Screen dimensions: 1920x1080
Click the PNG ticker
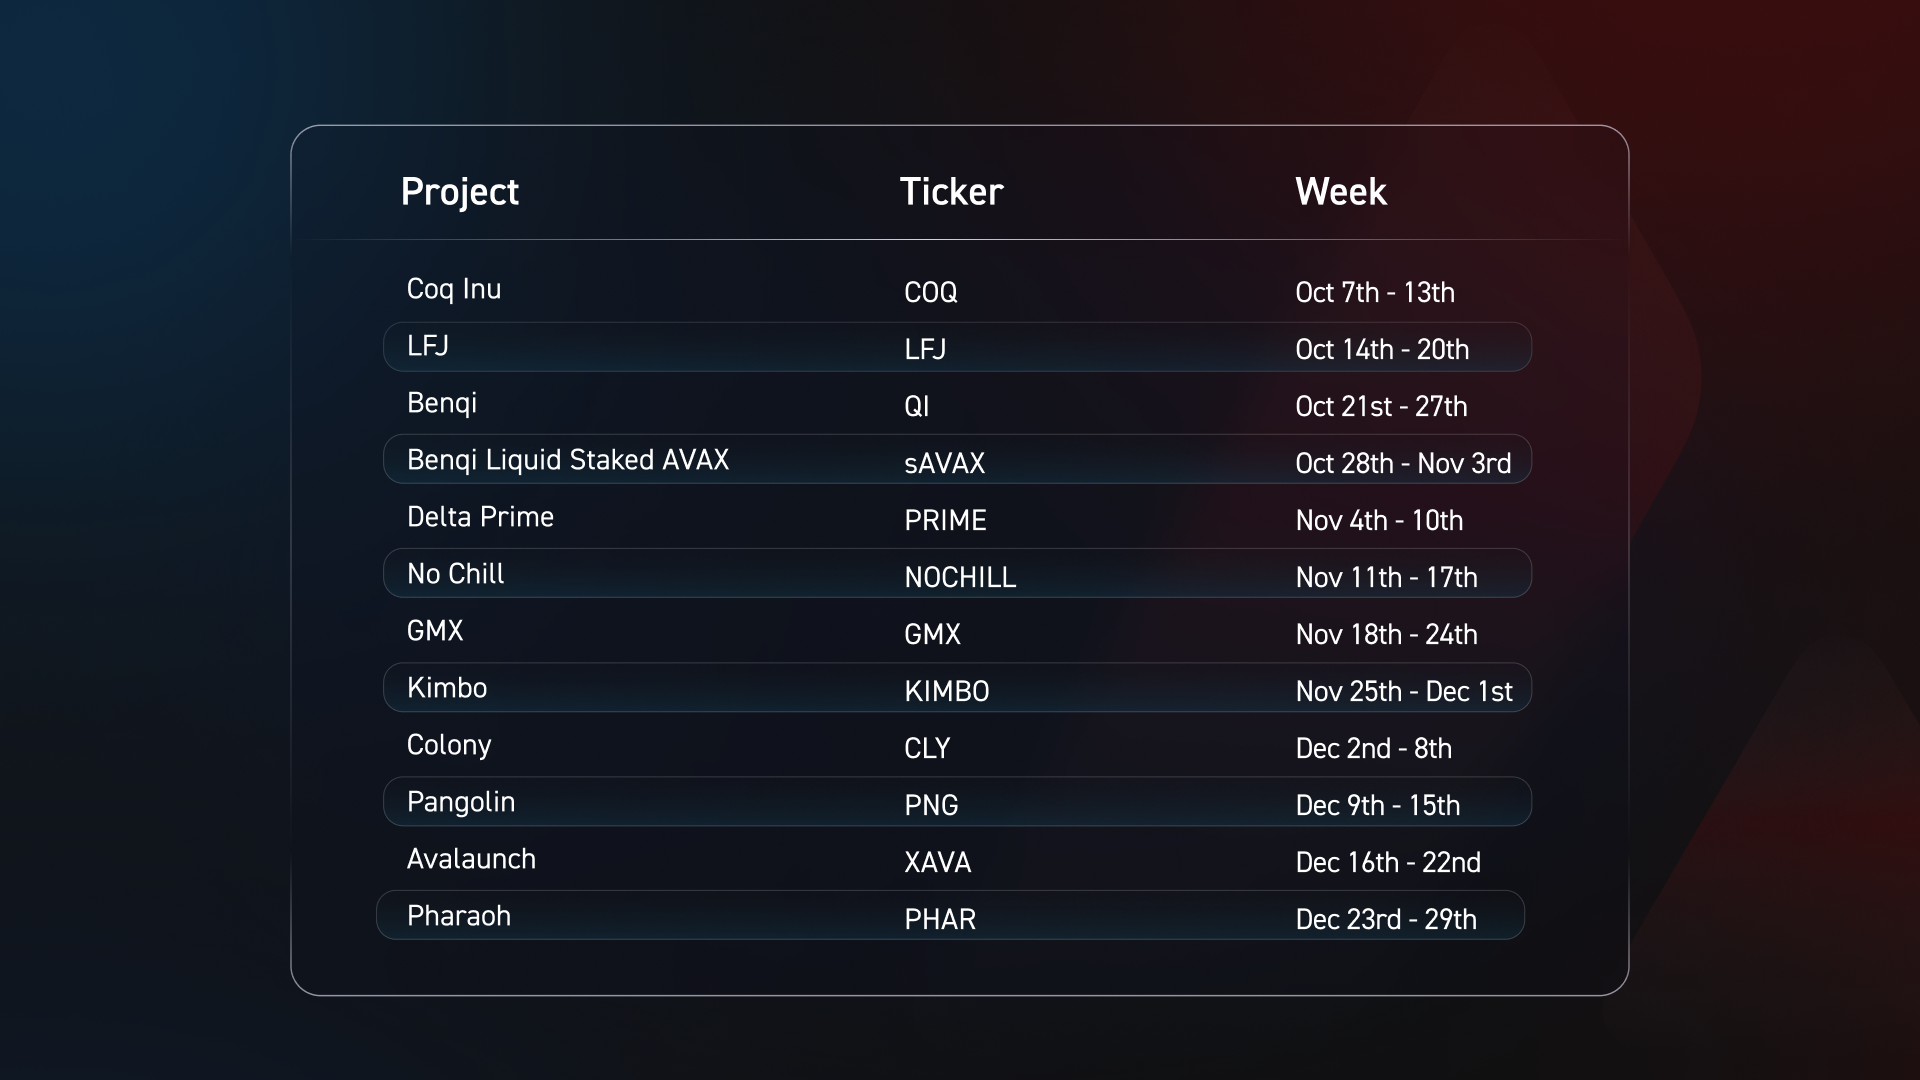(931, 805)
